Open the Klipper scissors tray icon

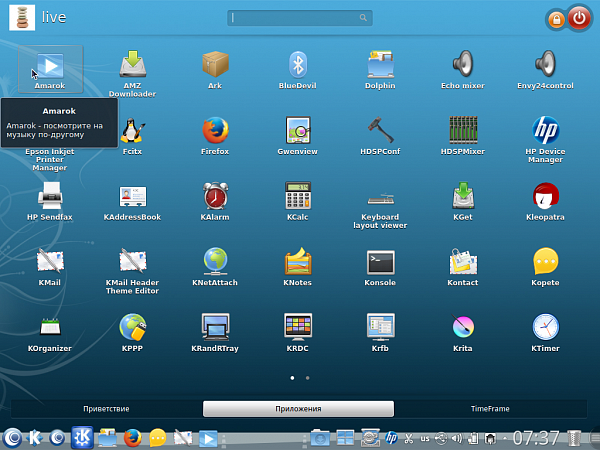point(409,438)
